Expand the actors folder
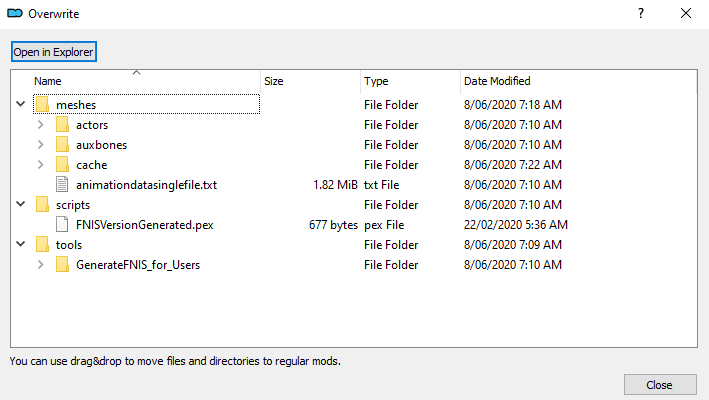Viewport: 709px width, 400px height. [41, 124]
